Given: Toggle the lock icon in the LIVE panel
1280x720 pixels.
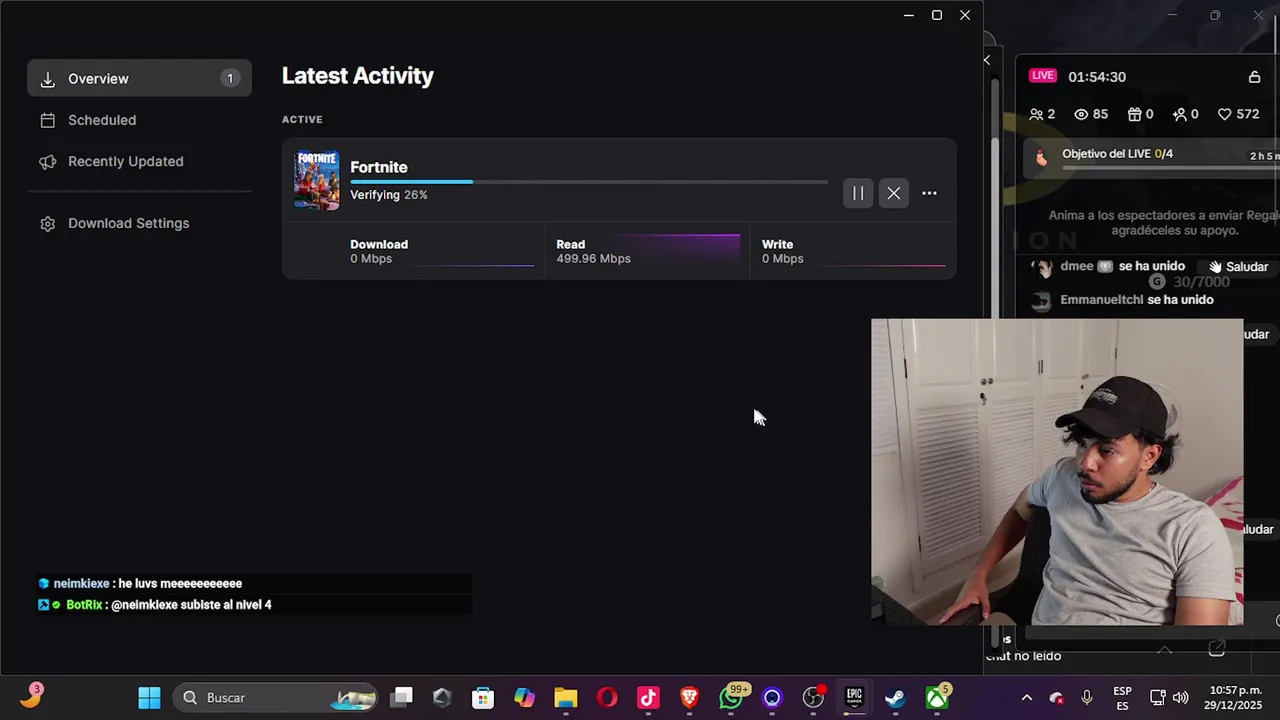Looking at the screenshot, I should click(1254, 77).
